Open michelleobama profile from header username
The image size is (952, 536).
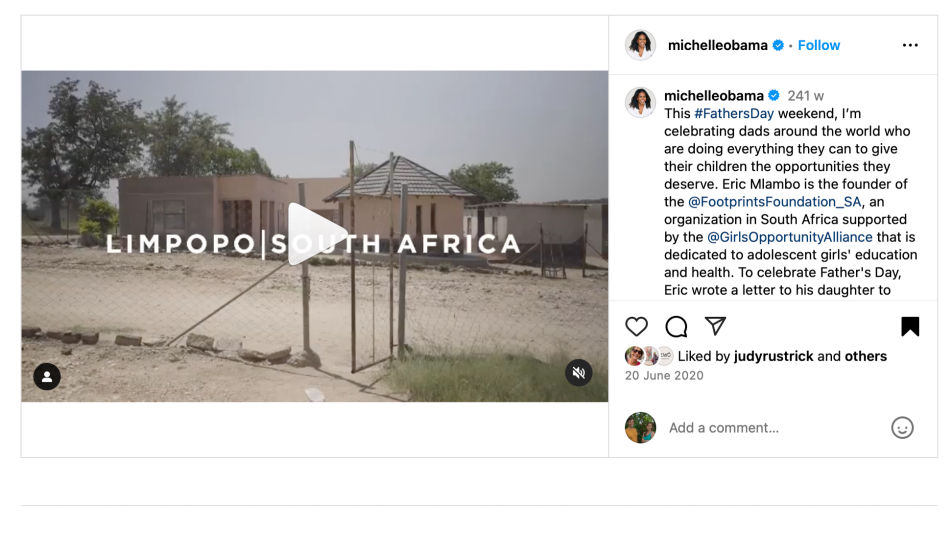[717, 45]
